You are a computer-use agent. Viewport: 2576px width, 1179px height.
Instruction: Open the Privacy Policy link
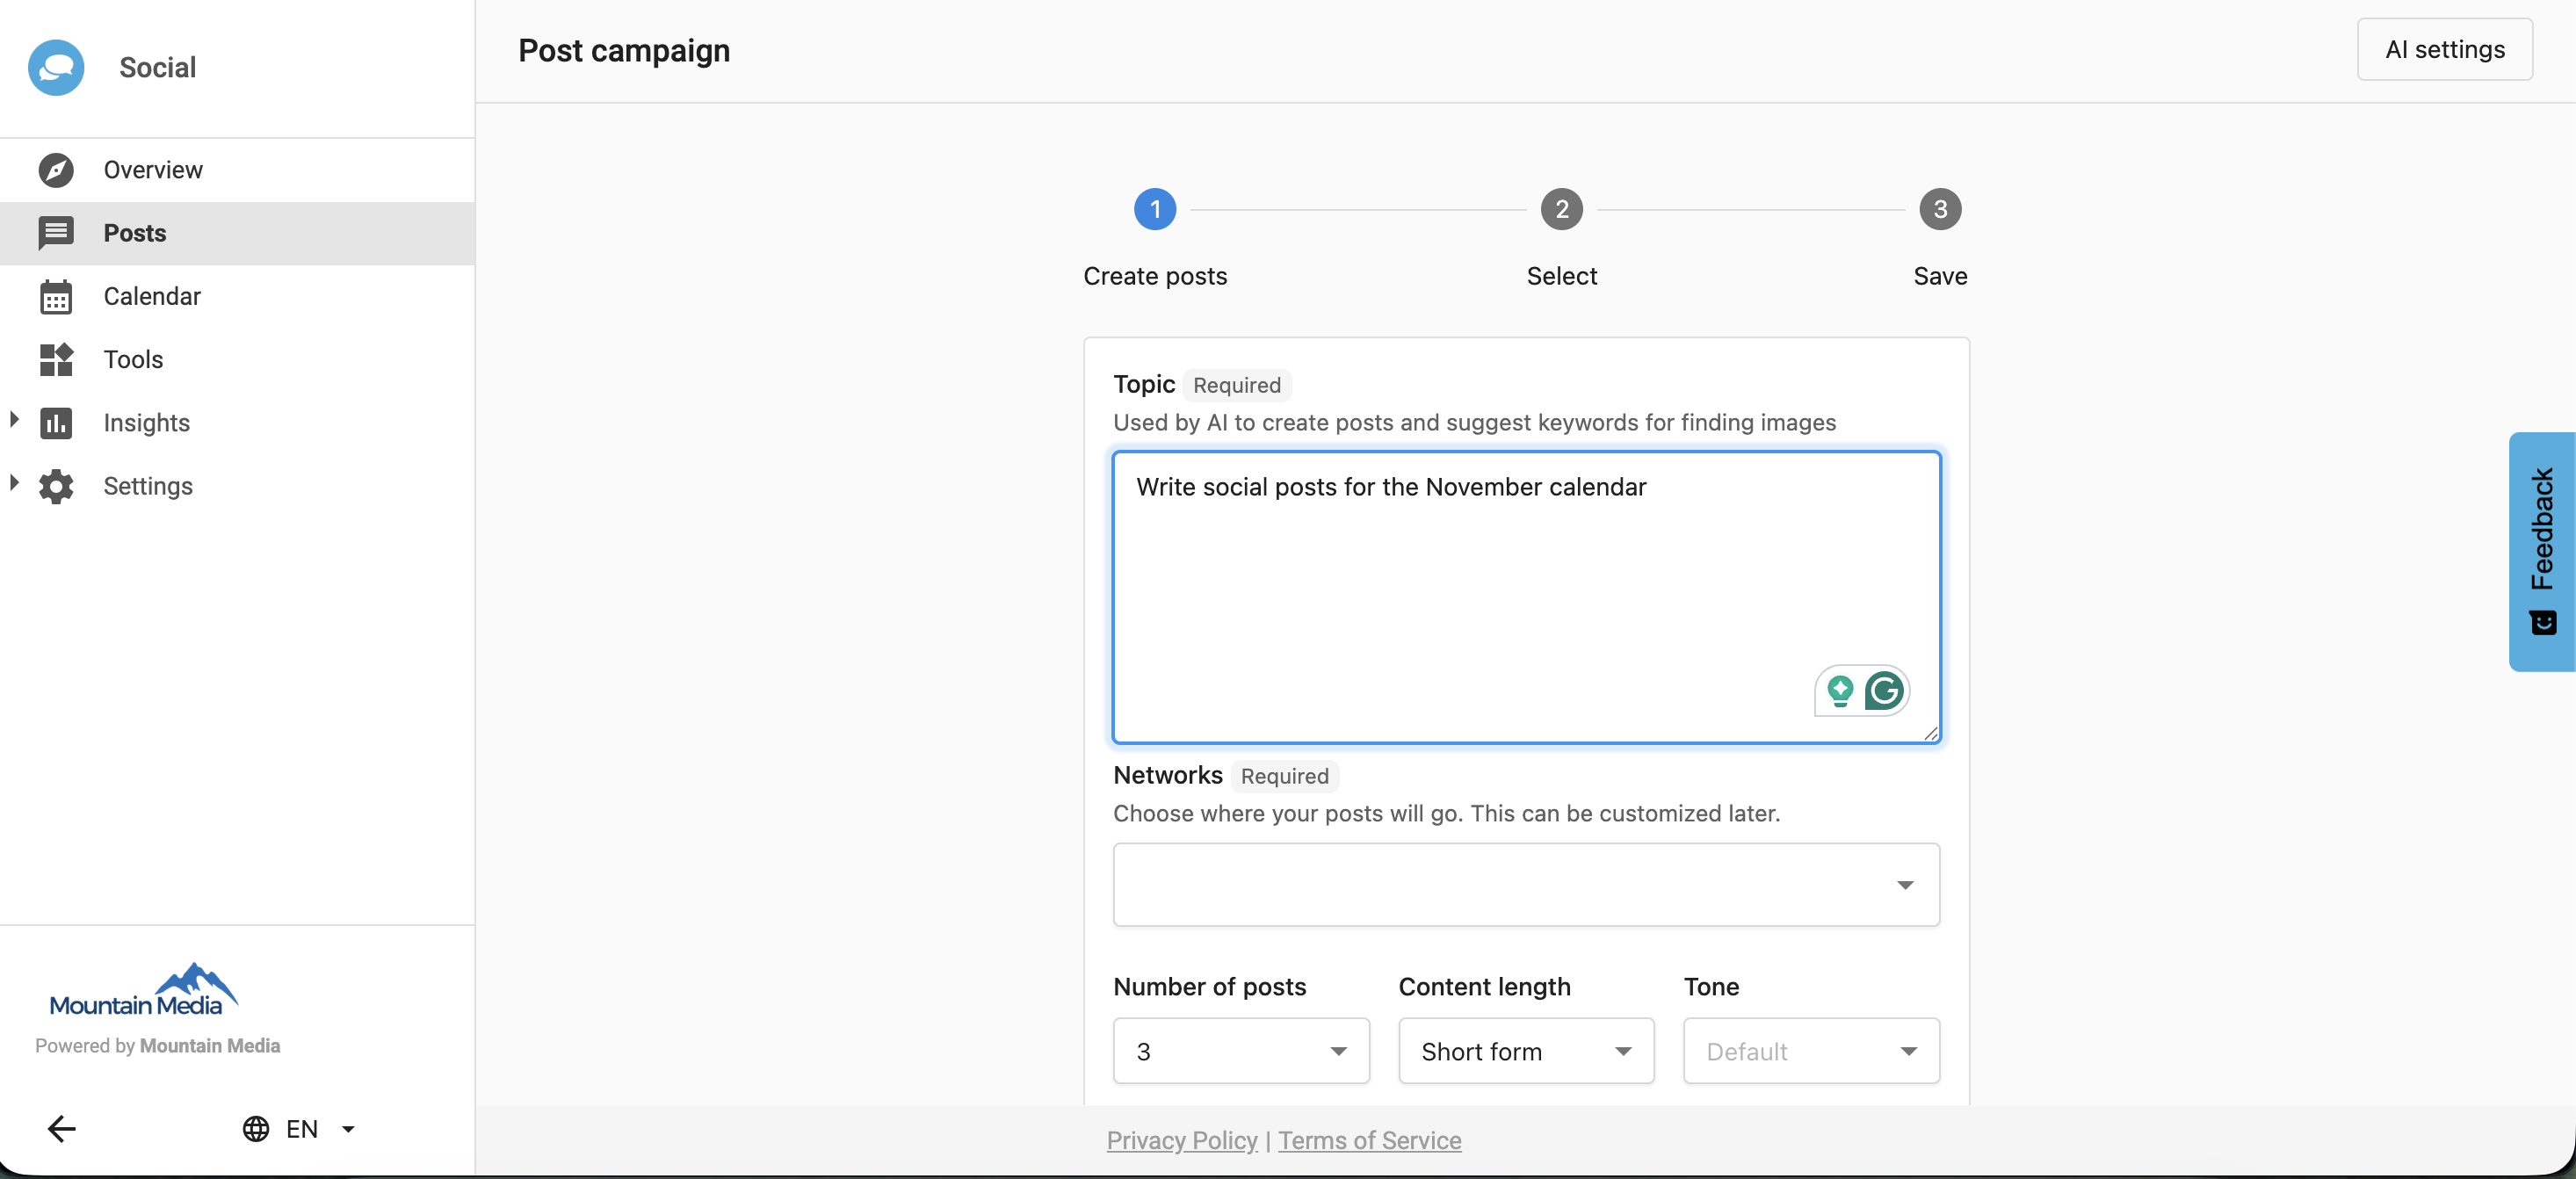tap(1181, 1140)
